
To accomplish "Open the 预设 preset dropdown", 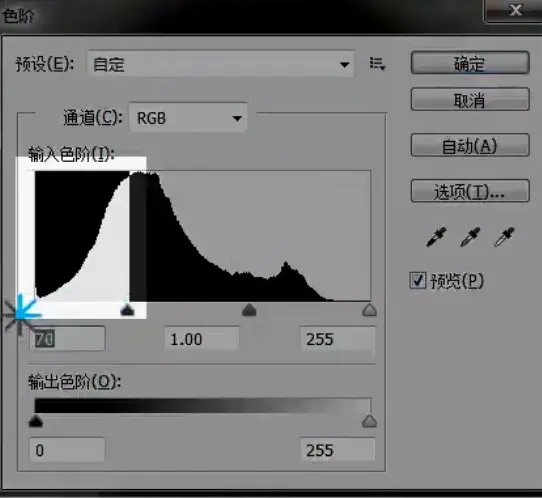I will (221, 64).
